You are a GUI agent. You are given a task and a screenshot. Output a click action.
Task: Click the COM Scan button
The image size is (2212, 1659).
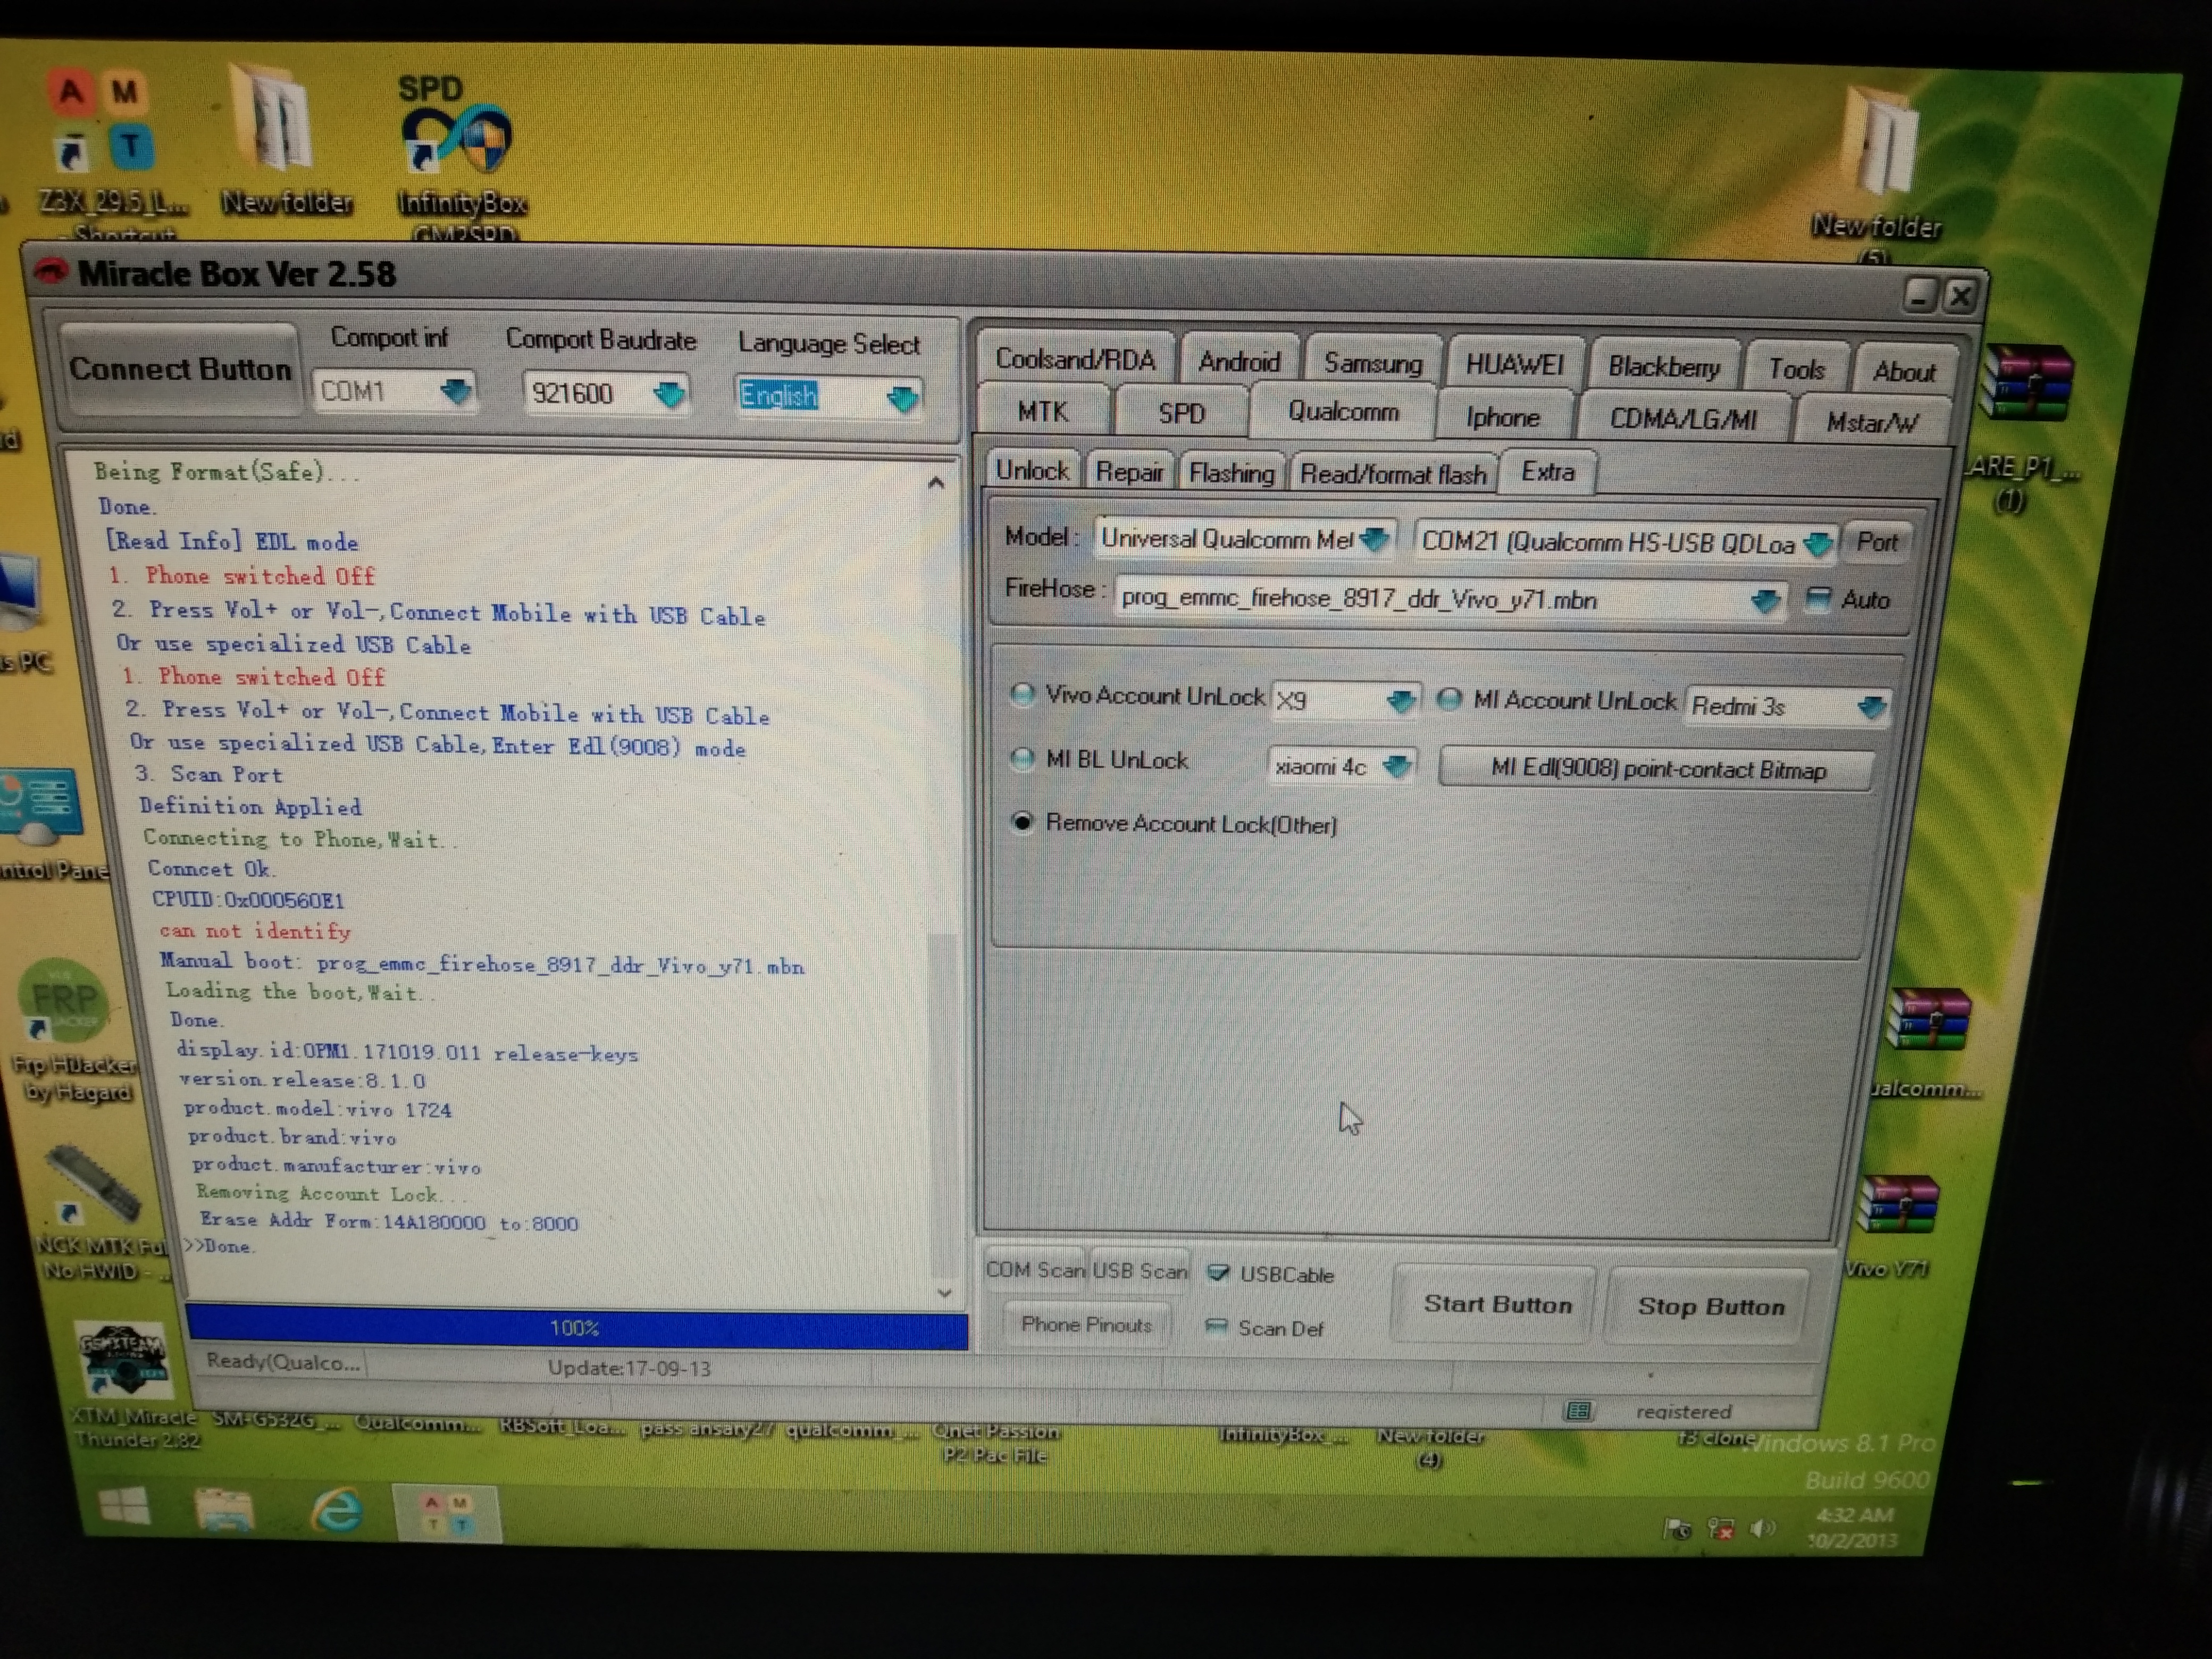1035,1269
